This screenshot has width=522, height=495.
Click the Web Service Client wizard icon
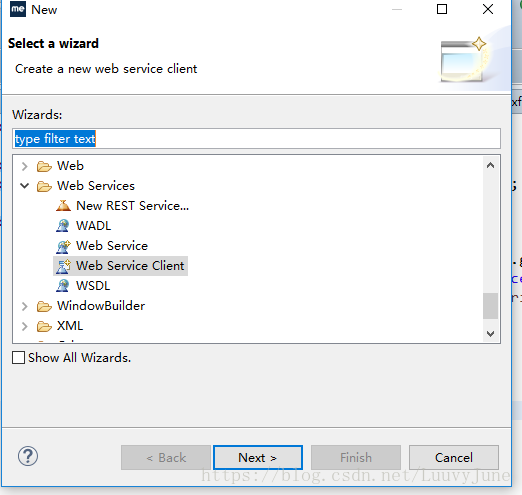coord(63,266)
